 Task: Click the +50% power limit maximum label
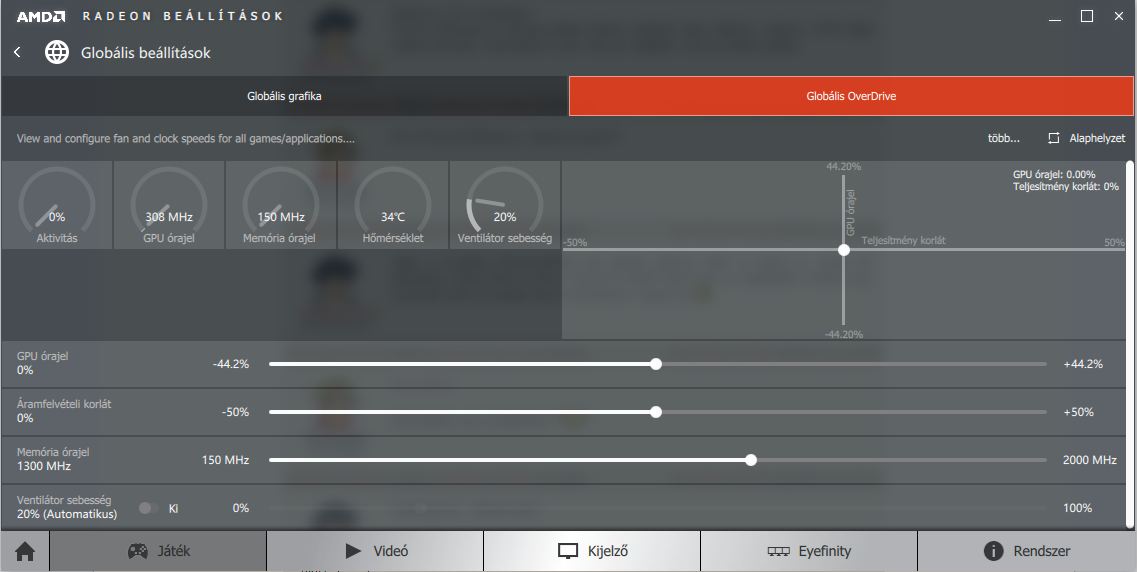tap(1078, 412)
